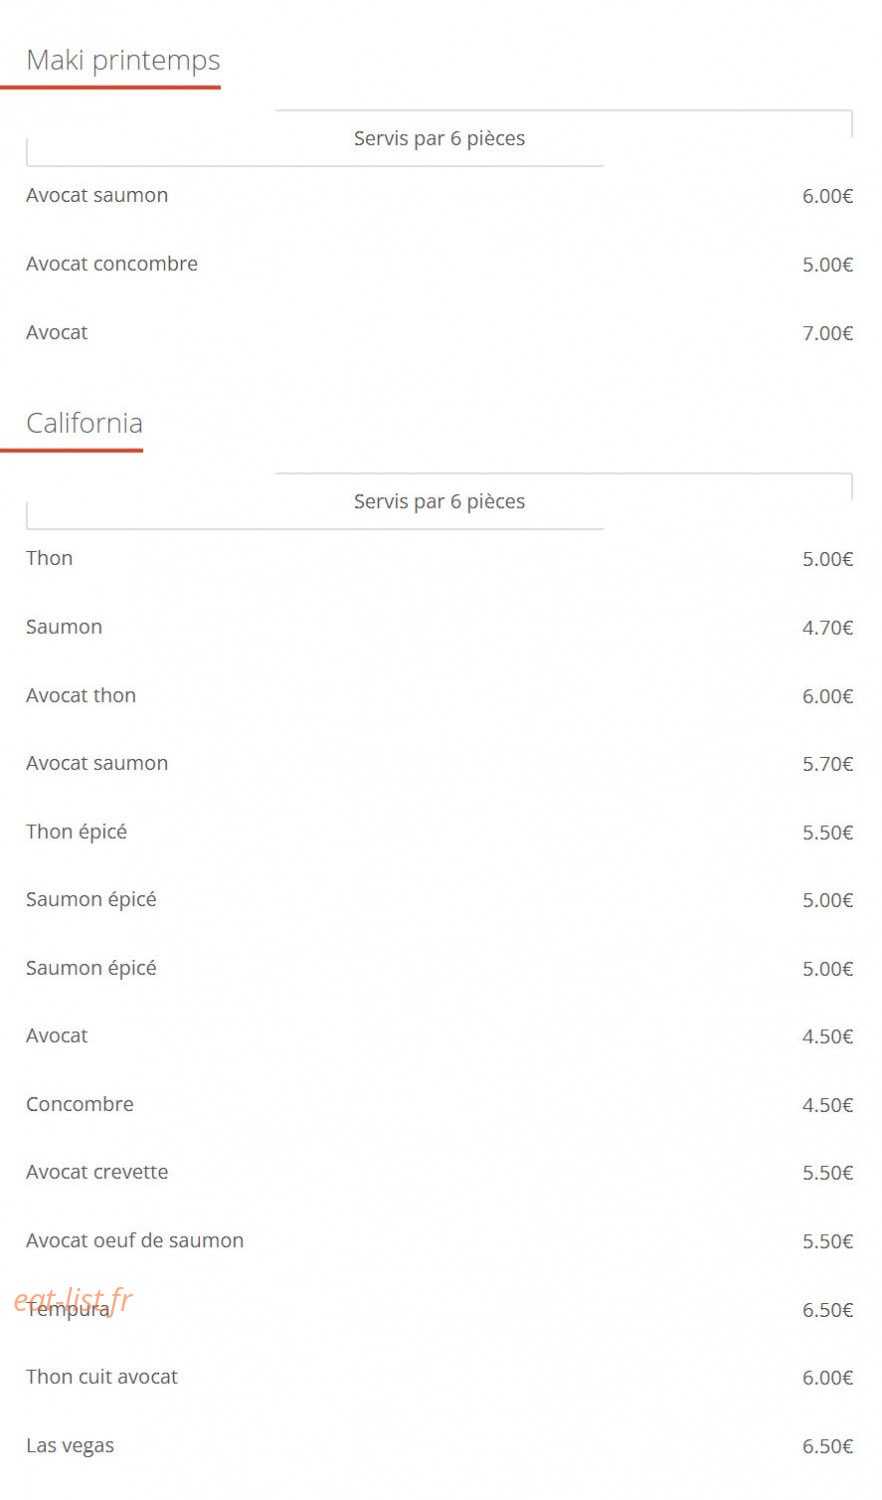Select the Avocat crevette item

coord(97,1172)
